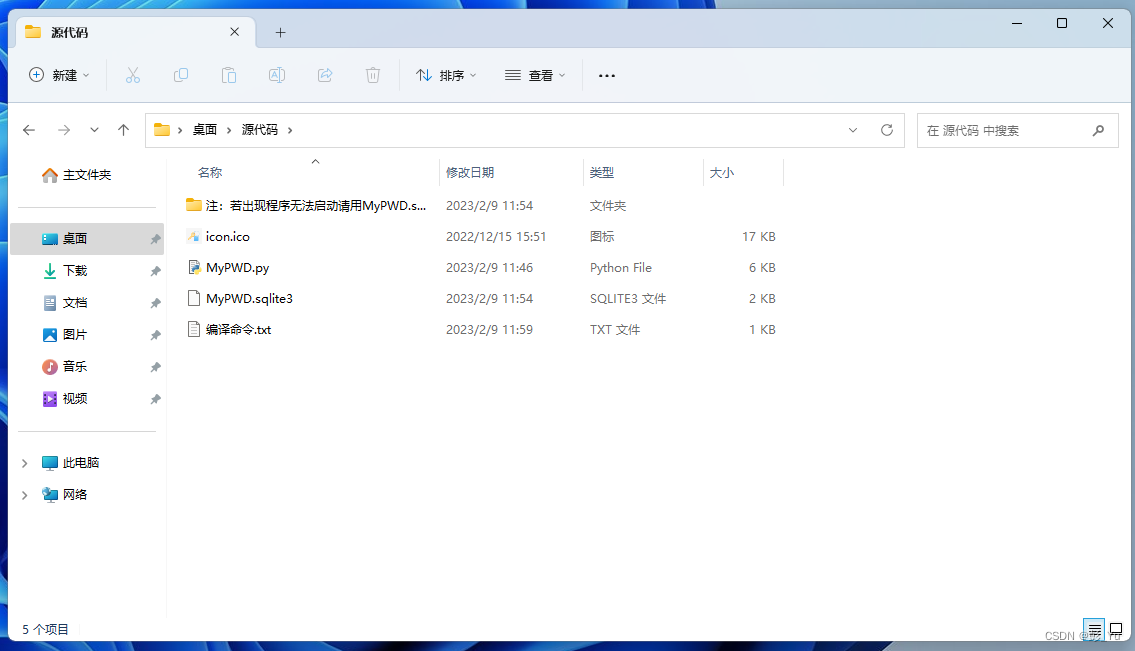Image resolution: width=1135 pixels, height=651 pixels.
Task: Expand the 此电脑 tree node
Action: 25,463
